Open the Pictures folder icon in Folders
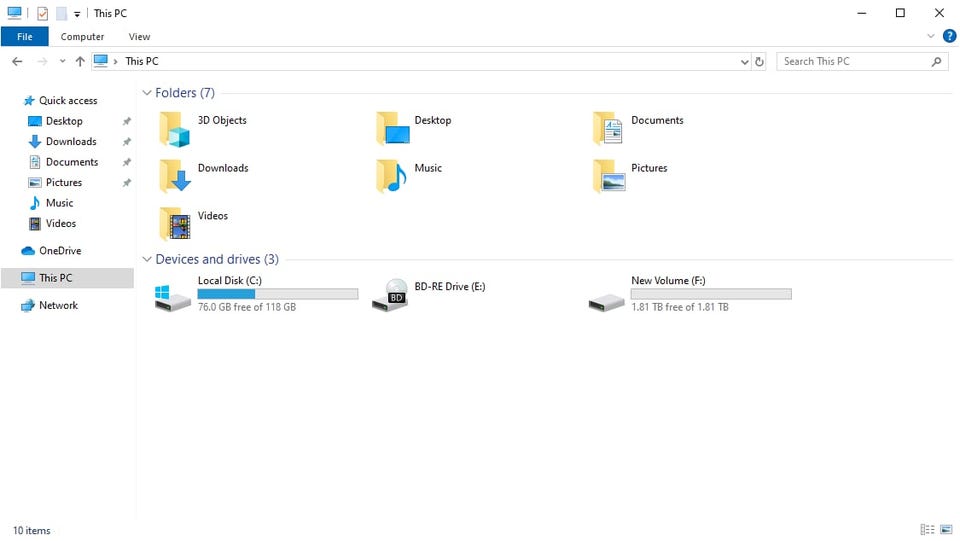The width and height of the screenshot is (960, 541). click(x=609, y=176)
